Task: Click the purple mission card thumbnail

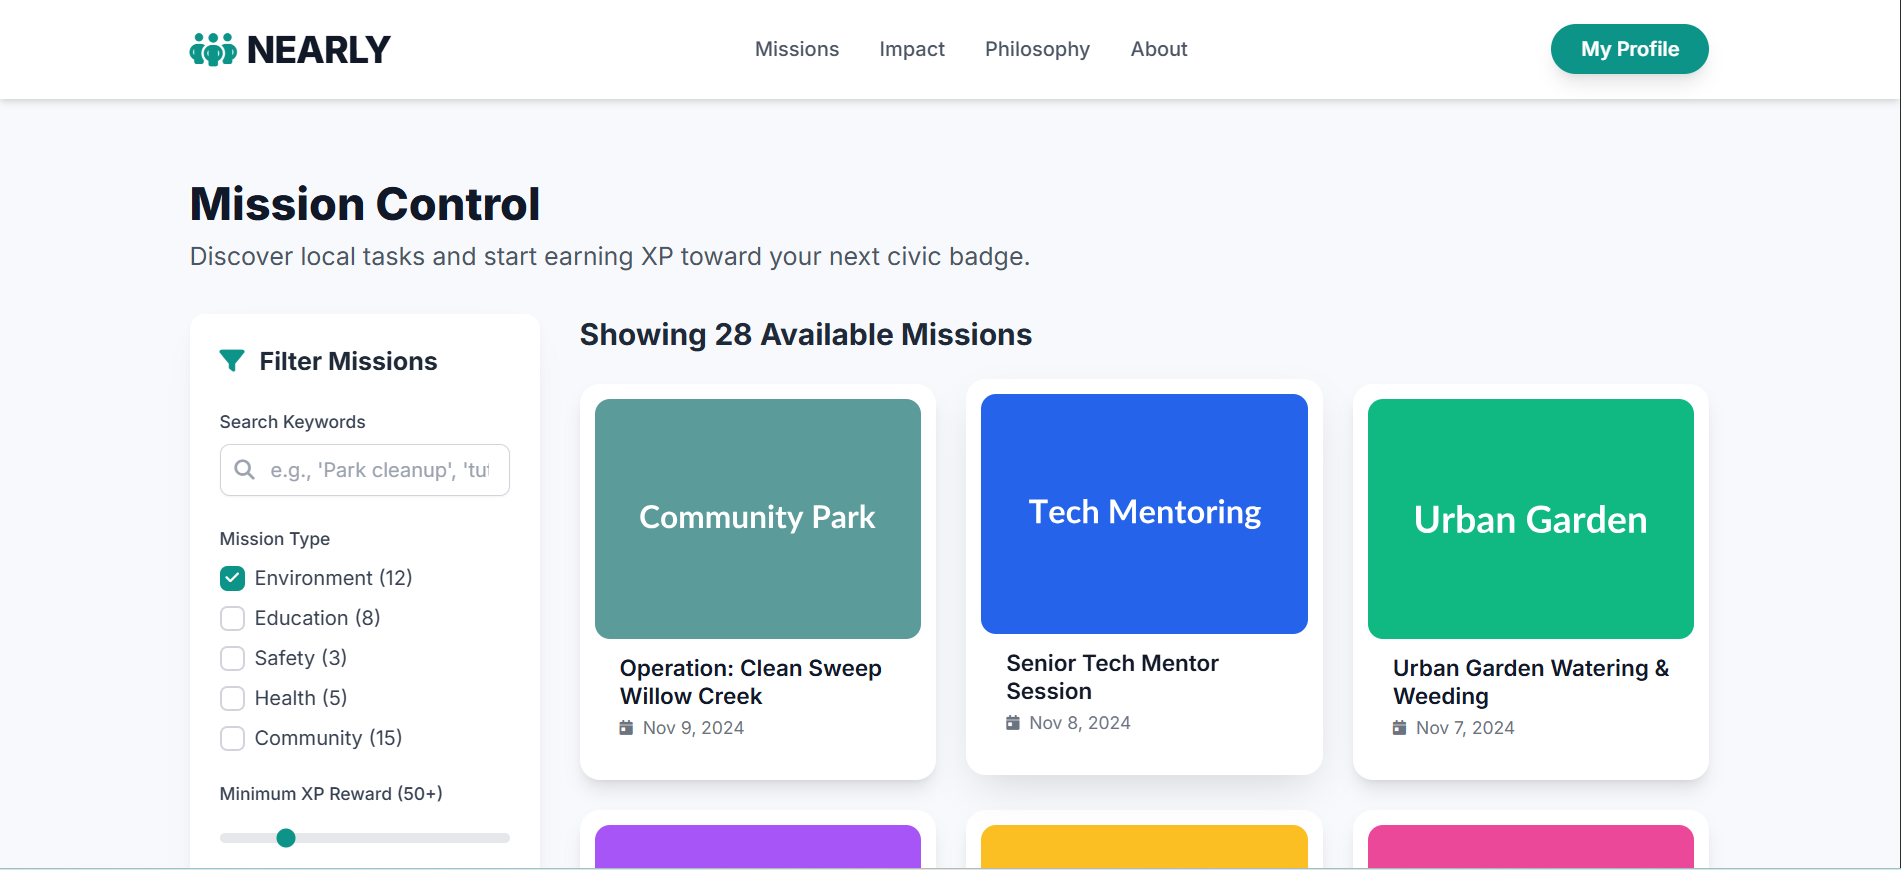Action: (758, 846)
